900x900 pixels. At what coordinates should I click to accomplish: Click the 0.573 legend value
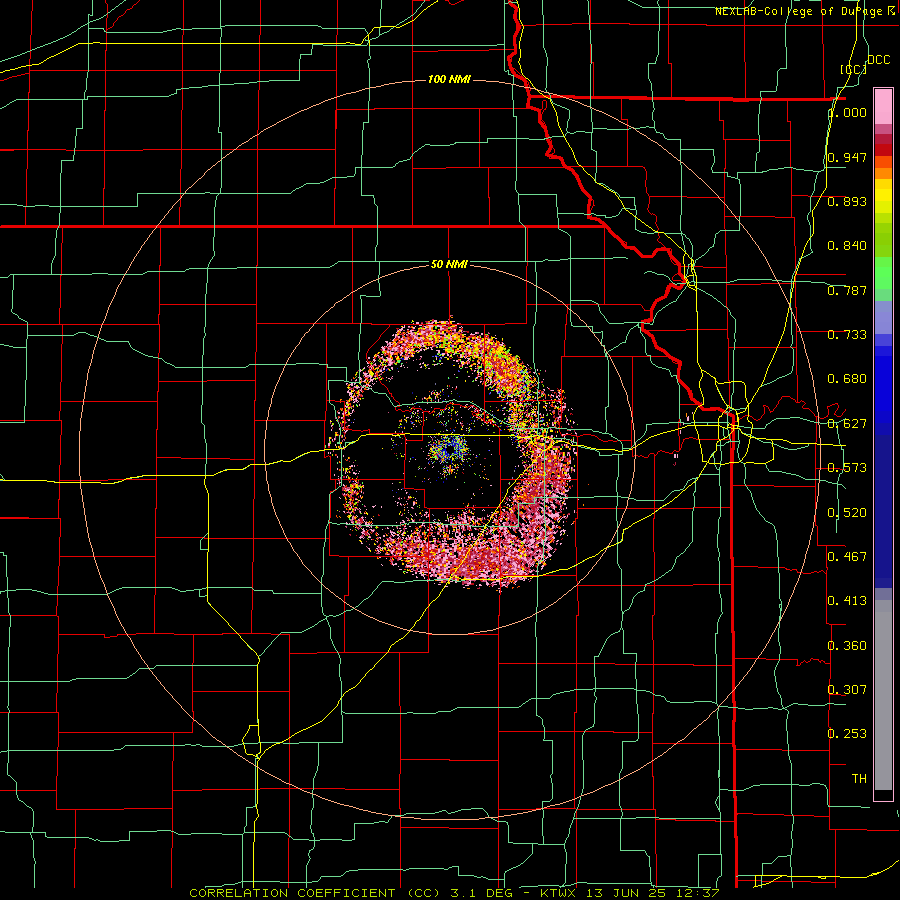pyautogui.click(x=847, y=468)
